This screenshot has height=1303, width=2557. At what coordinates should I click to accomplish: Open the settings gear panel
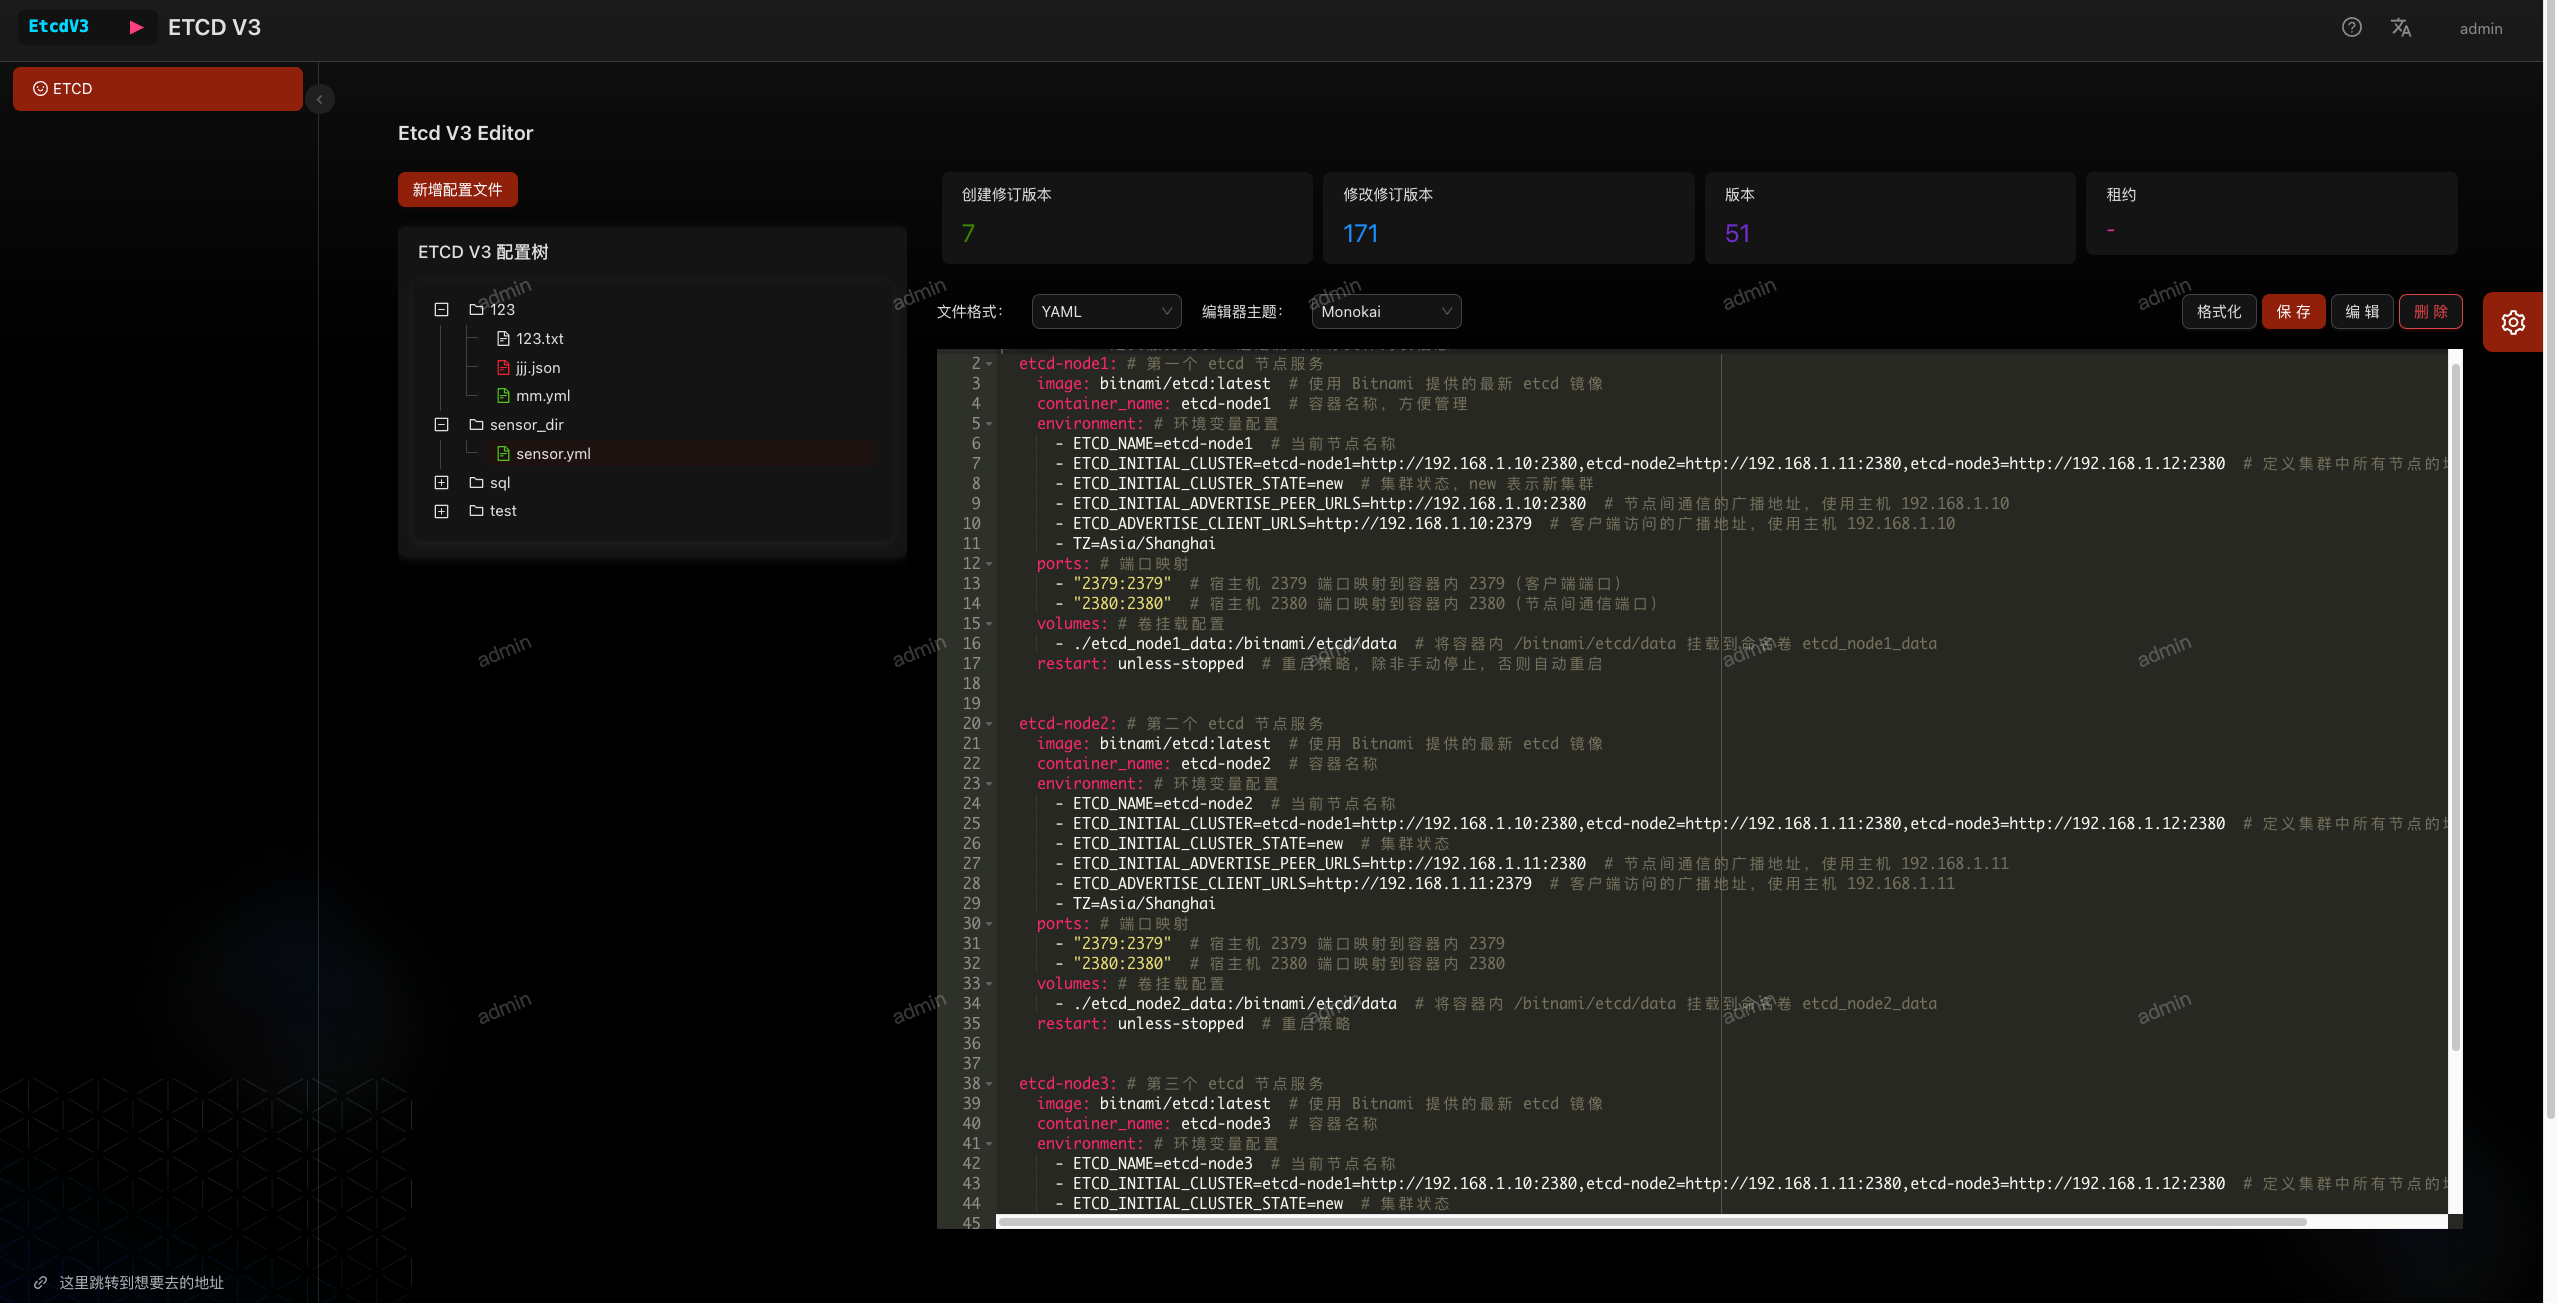(2513, 322)
